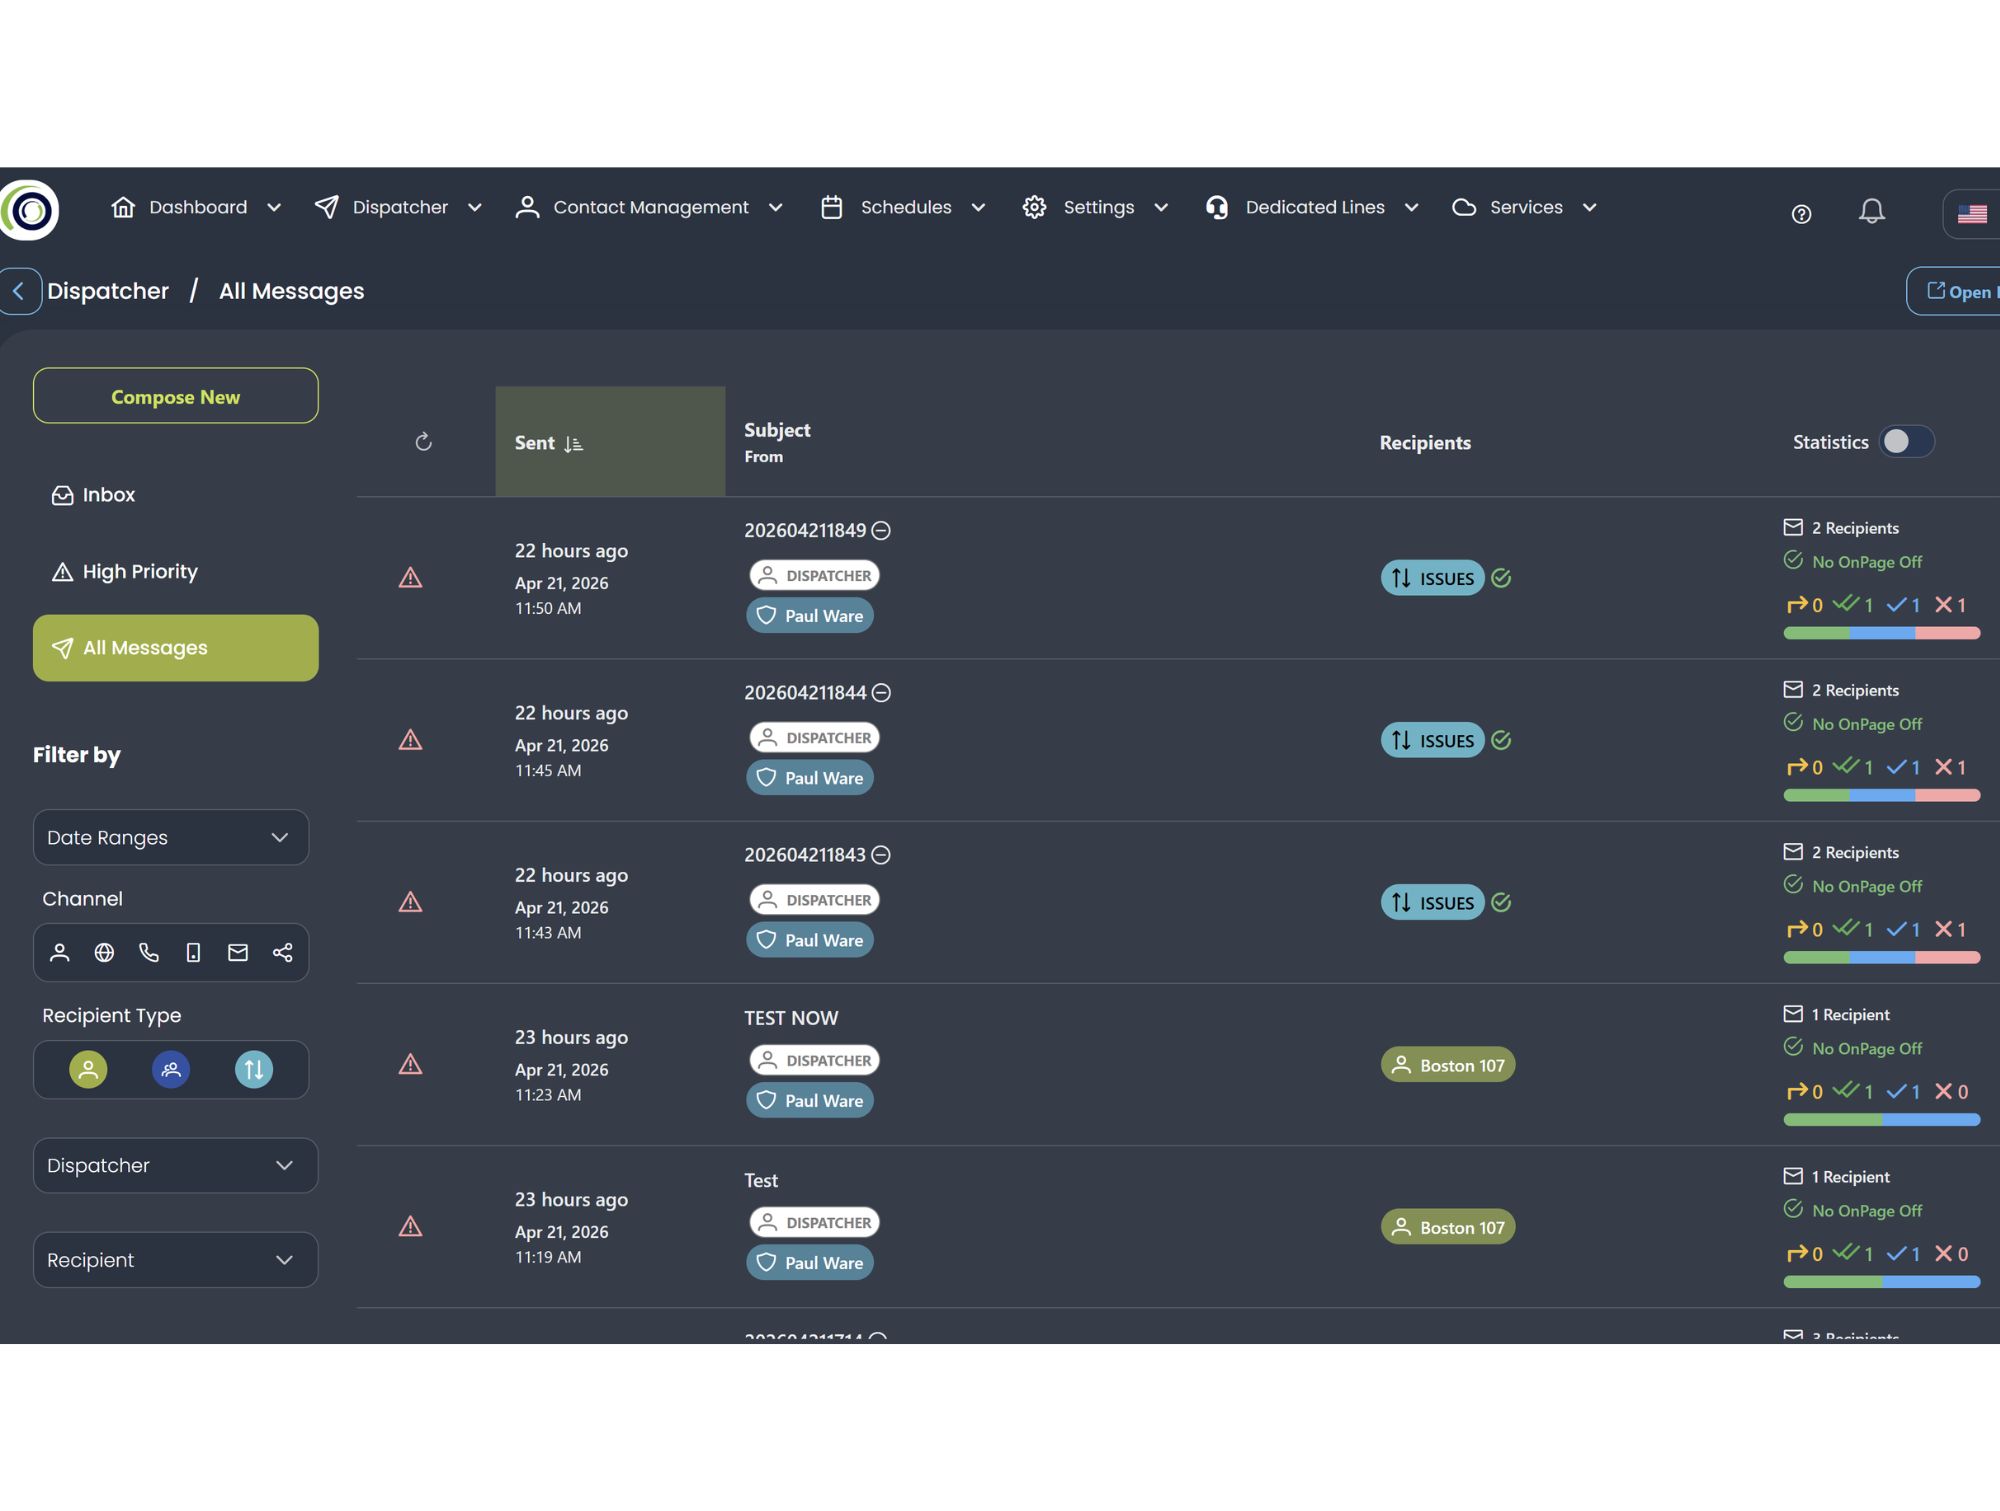Viewport: 2000px width, 1511px height.
Task: Expand the Date Ranges dropdown
Action: point(170,837)
